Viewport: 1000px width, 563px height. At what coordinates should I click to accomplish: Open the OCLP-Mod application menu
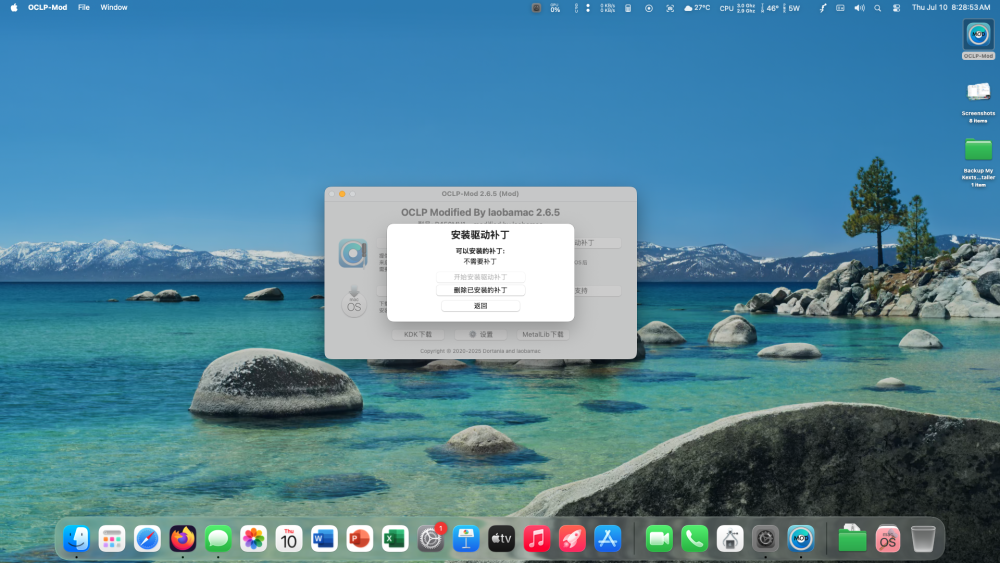[x=47, y=8]
